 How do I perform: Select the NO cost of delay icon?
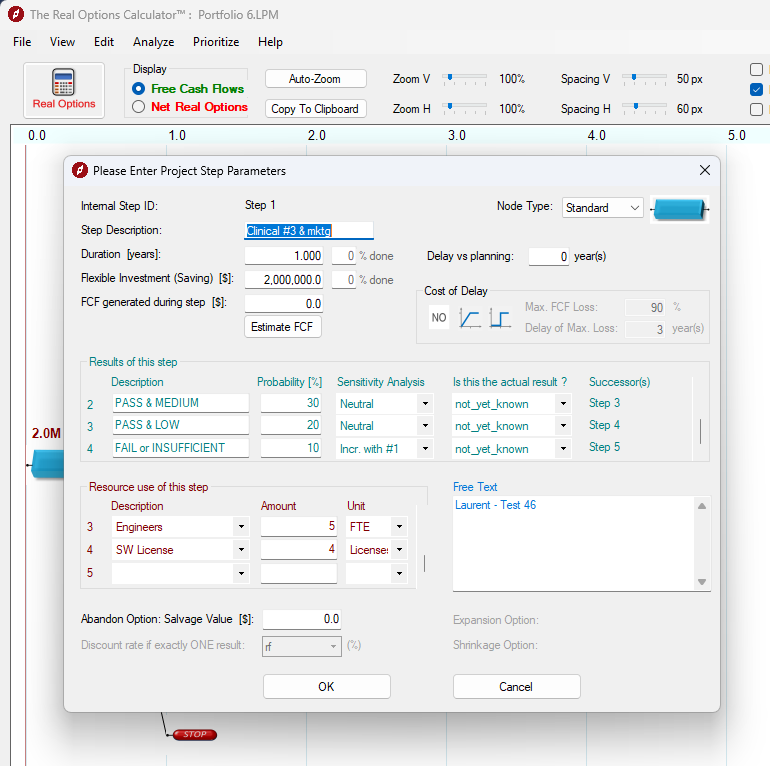439,318
